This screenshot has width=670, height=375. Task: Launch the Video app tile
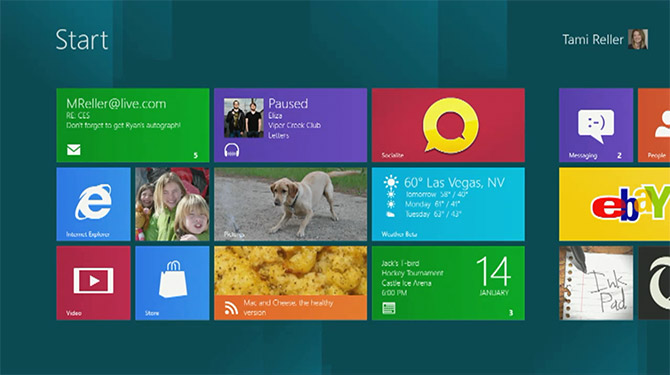pyautogui.click(x=93, y=283)
